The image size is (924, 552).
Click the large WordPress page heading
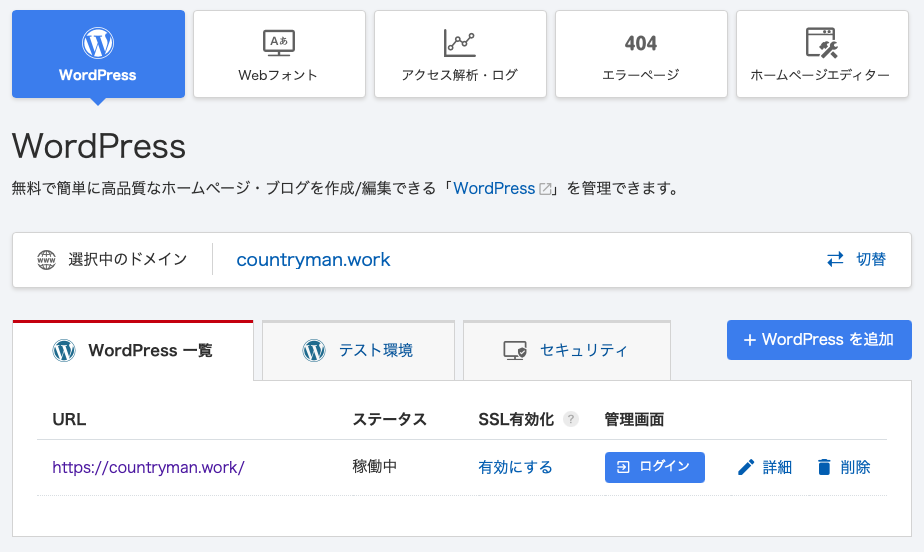pos(99,146)
